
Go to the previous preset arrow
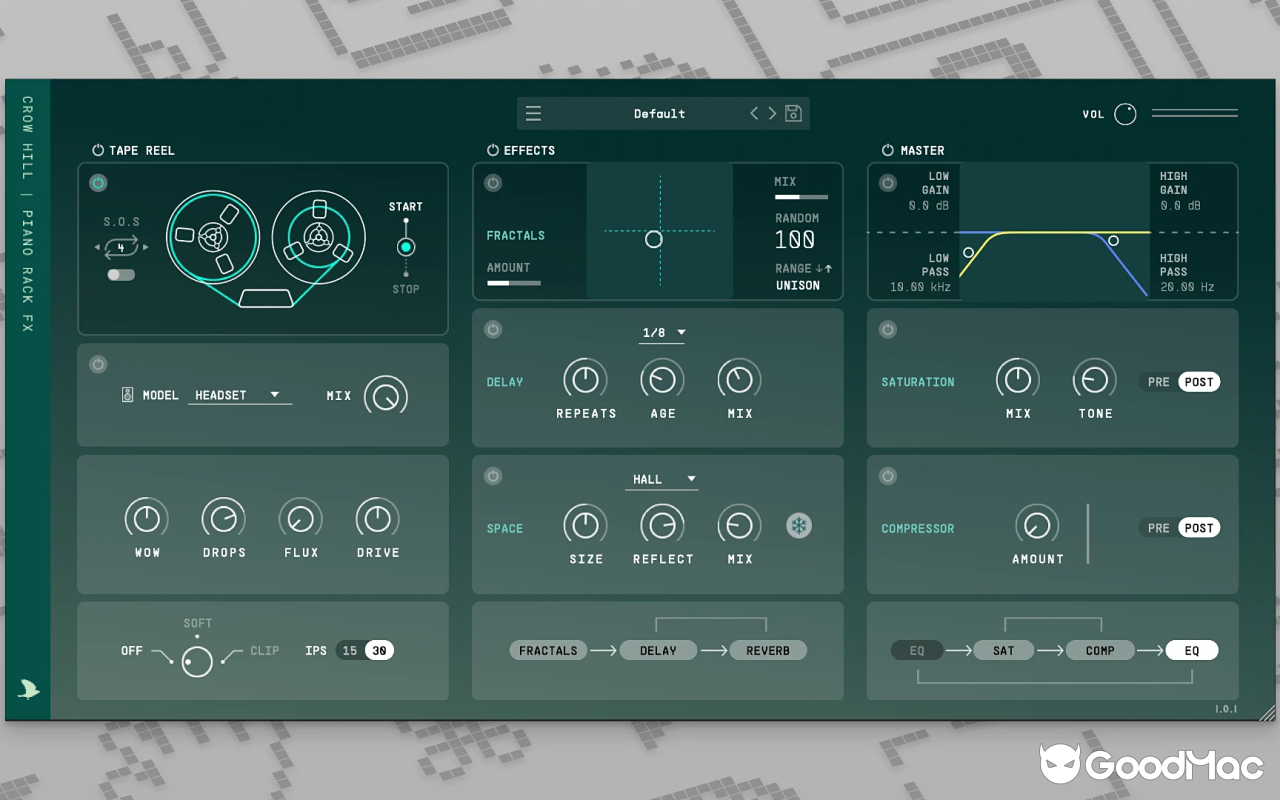pyautogui.click(x=754, y=114)
